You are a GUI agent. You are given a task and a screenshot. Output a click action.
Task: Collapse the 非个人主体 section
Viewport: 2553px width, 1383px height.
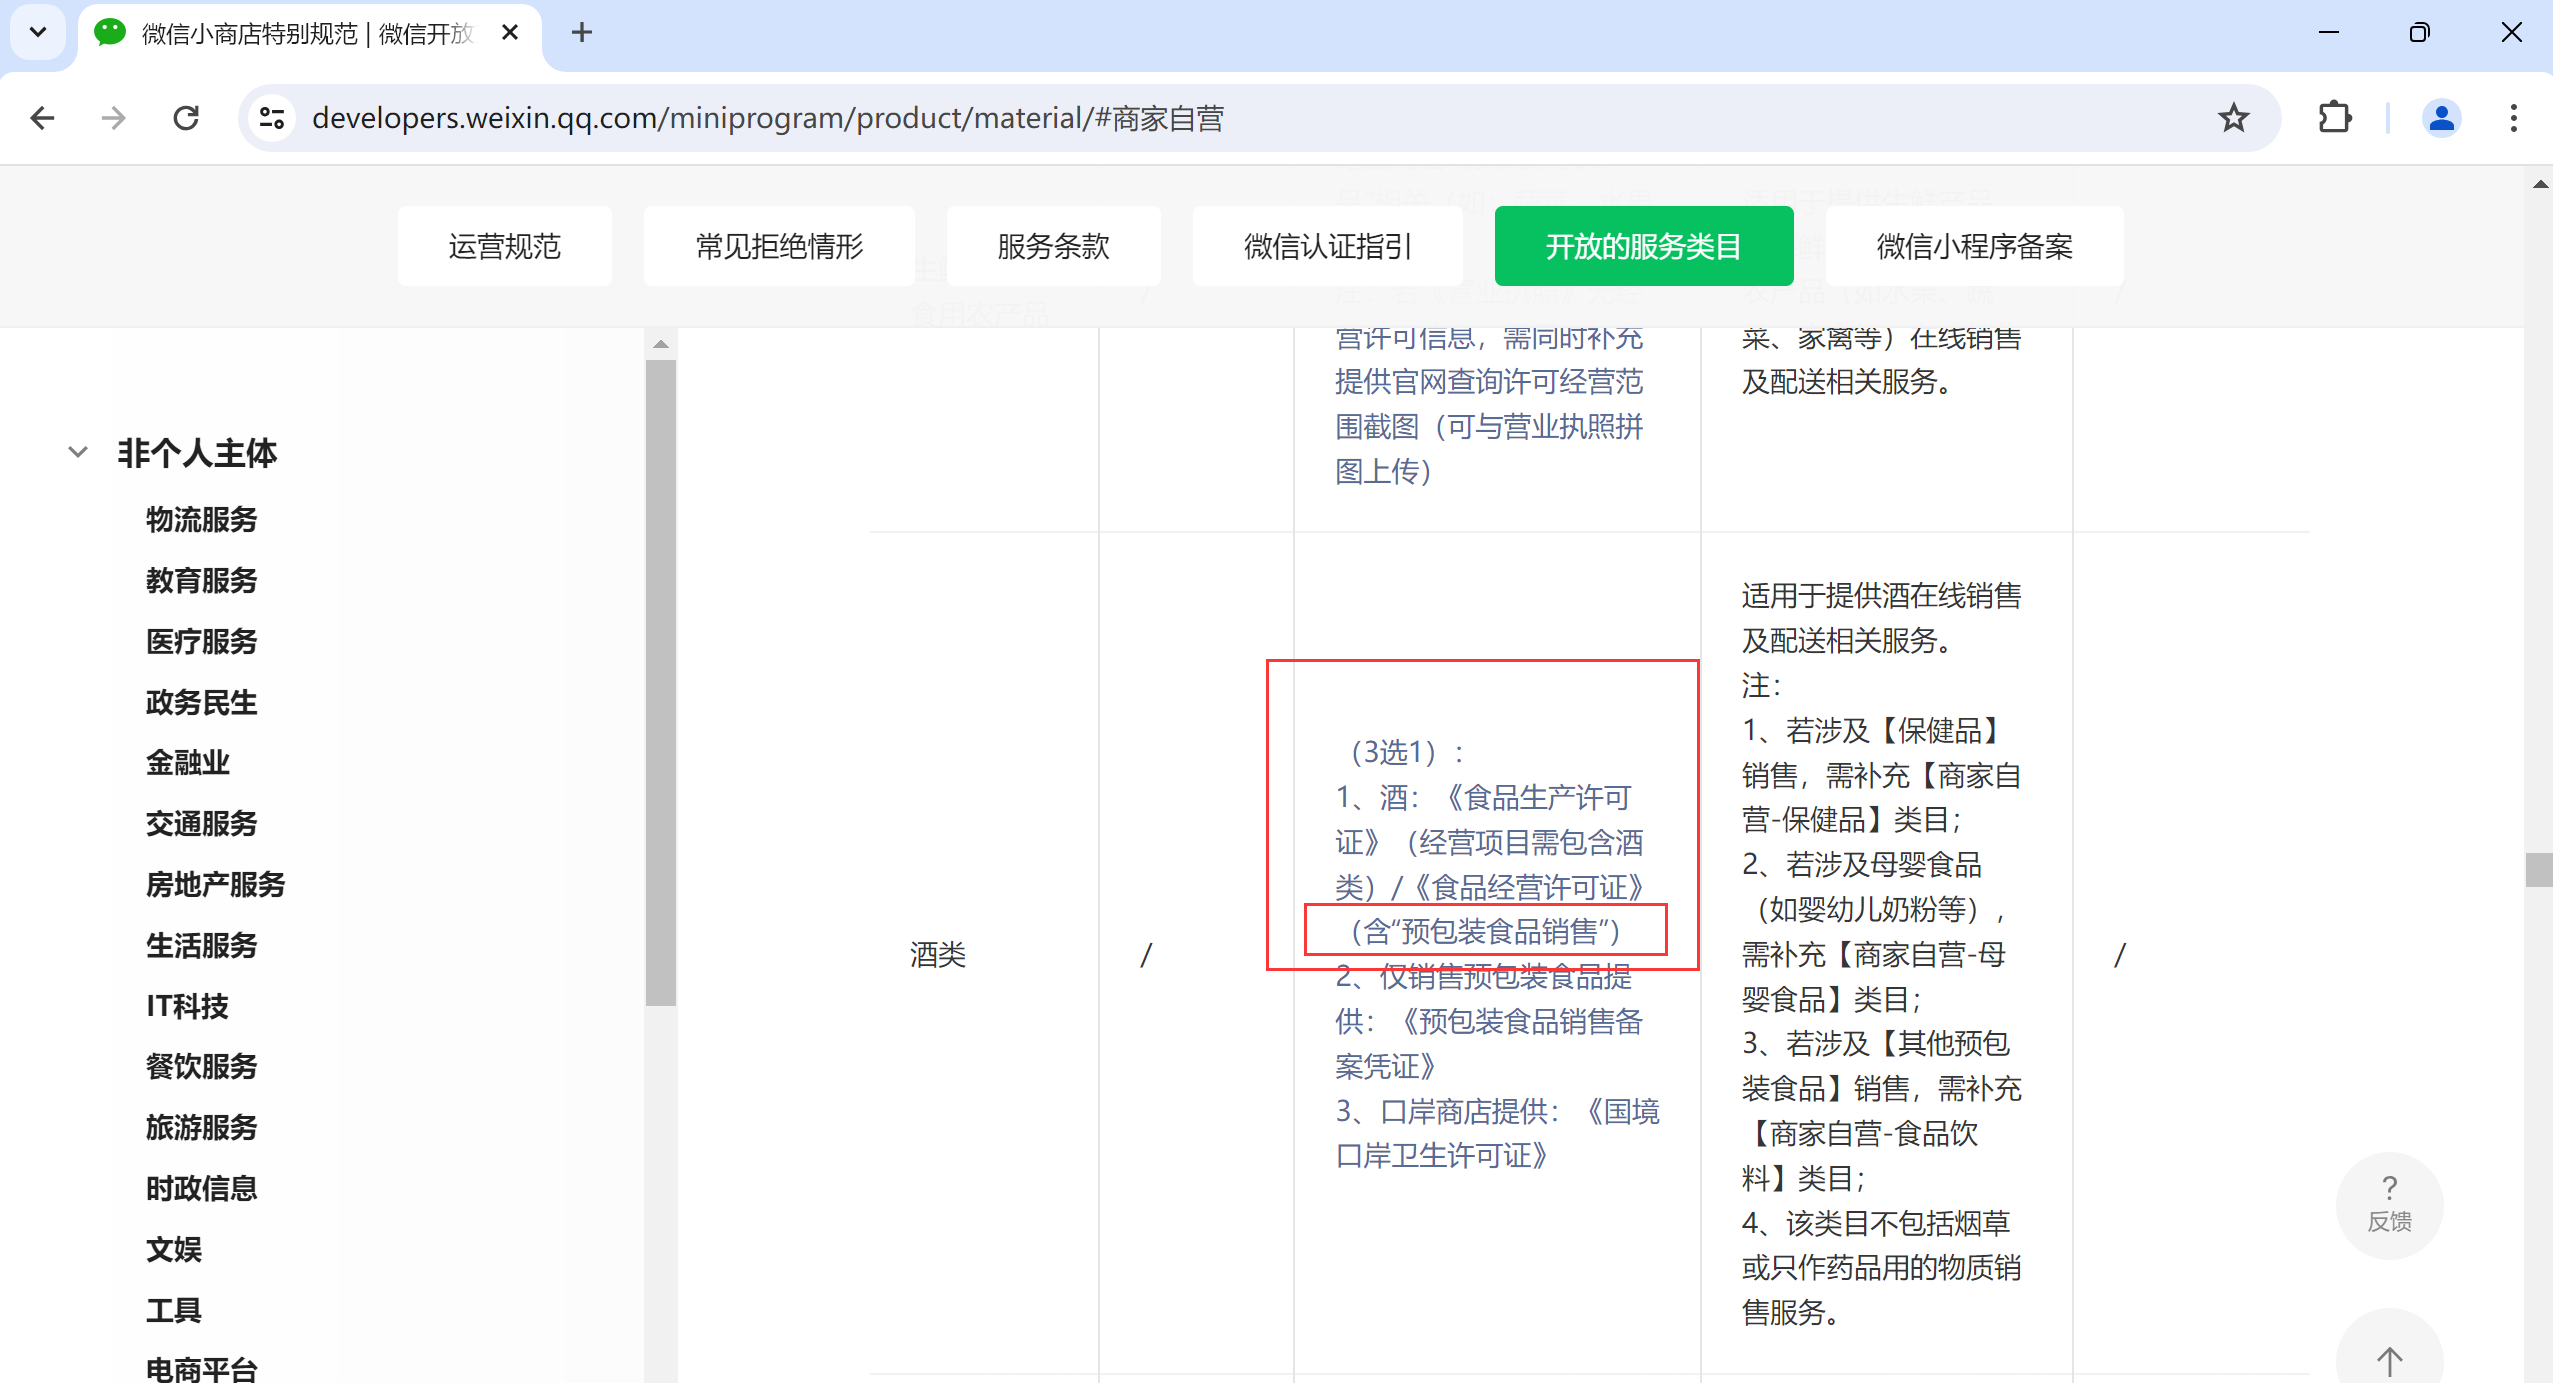click(x=78, y=452)
